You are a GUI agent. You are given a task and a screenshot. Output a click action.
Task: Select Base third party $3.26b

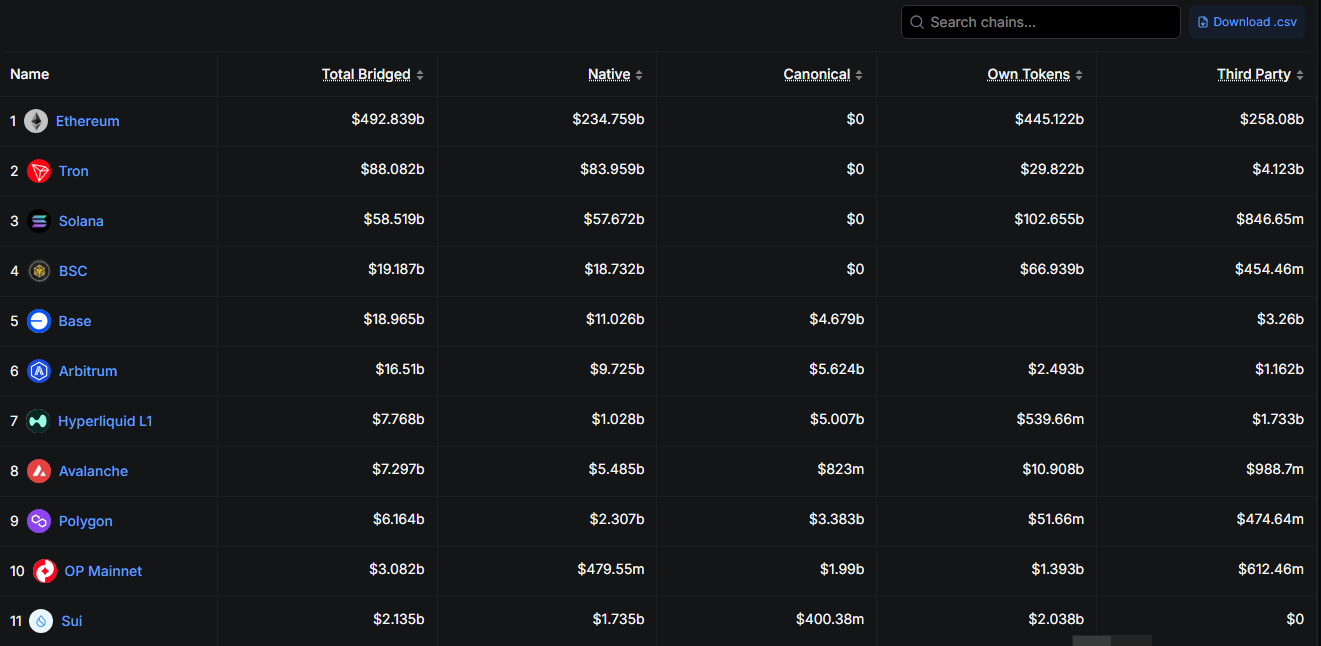click(1281, 319)
